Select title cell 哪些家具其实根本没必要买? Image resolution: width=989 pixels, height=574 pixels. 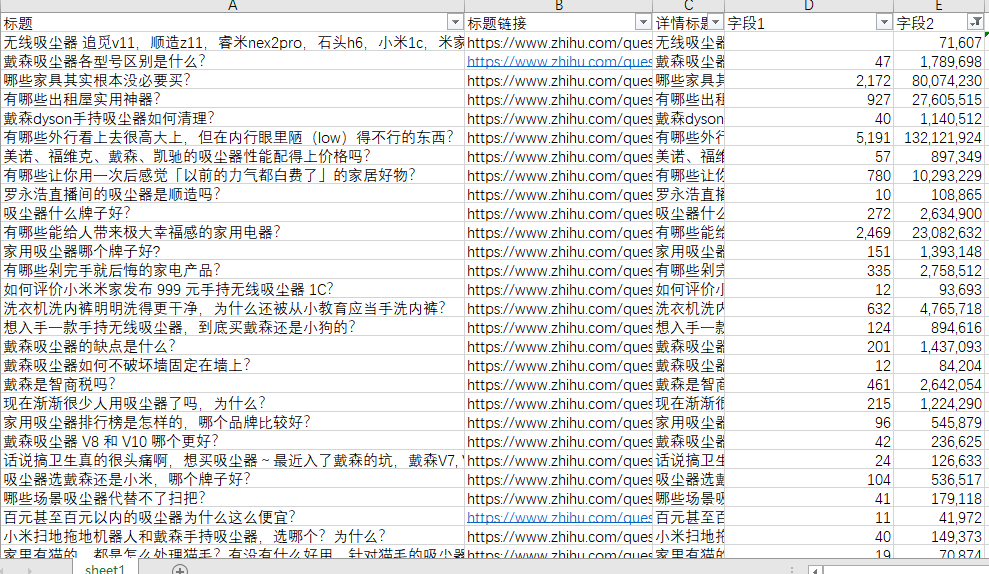click(x=232, y=81)
